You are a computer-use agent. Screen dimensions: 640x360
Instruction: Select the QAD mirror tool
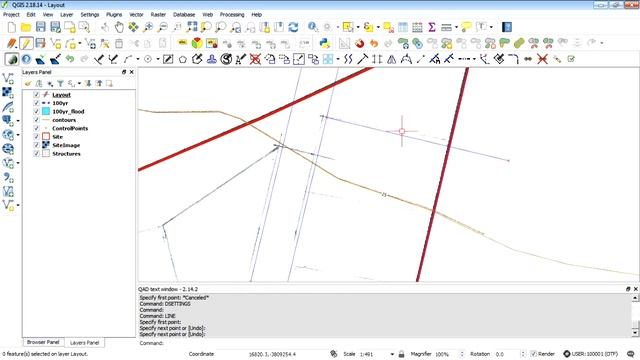pyautogui.click(x=391, y=59)
